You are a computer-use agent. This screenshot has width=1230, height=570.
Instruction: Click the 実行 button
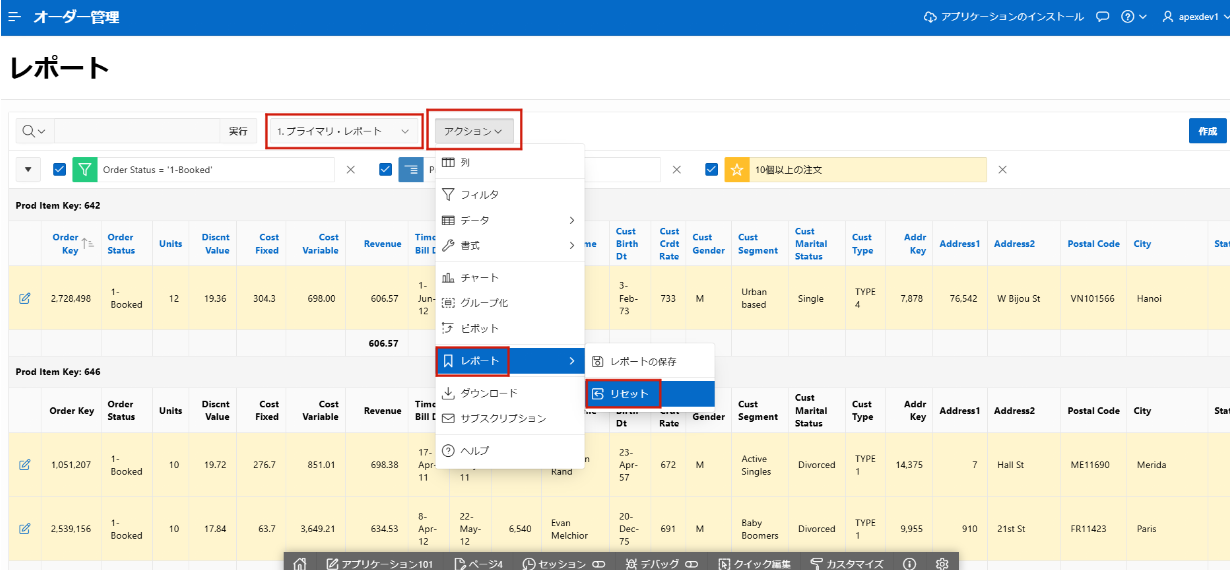[238, 131]
